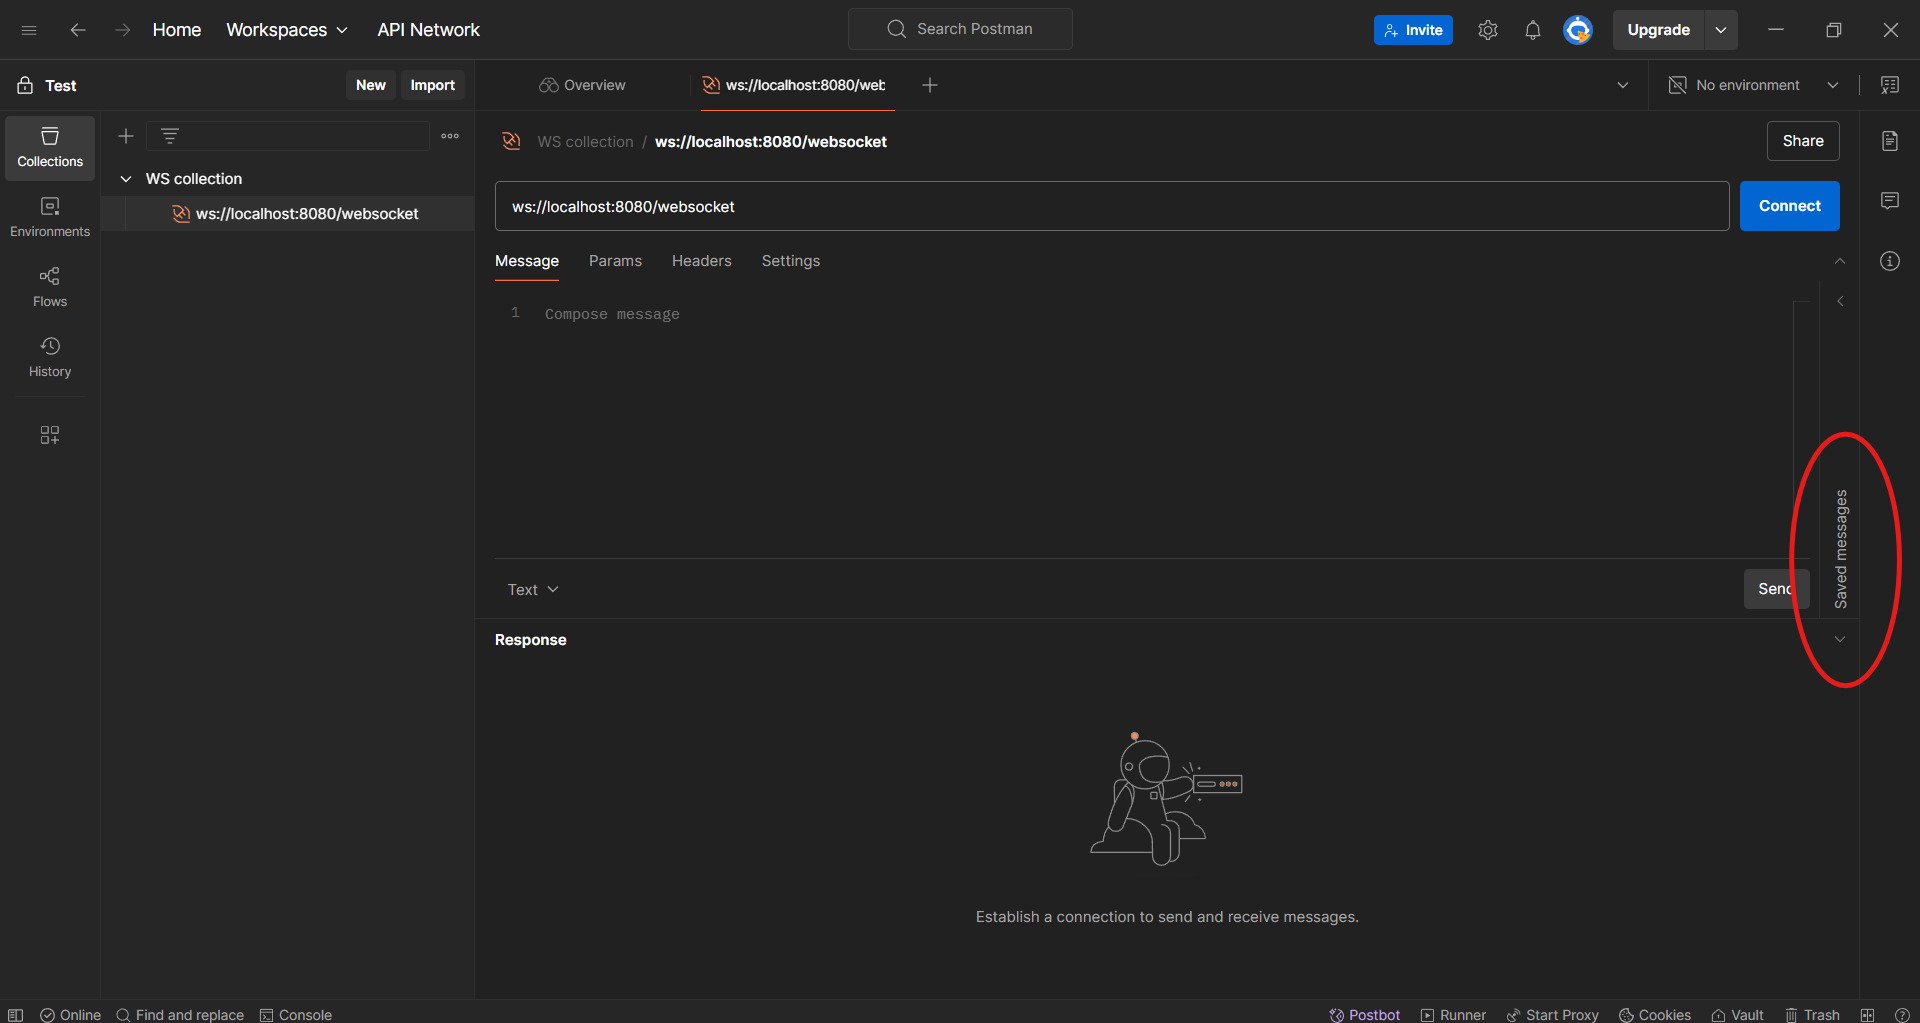The image size is (1920, 1023).
Task: Open Runner from the status bar
Action: pyautogui.click(x=1453, y=1015)
